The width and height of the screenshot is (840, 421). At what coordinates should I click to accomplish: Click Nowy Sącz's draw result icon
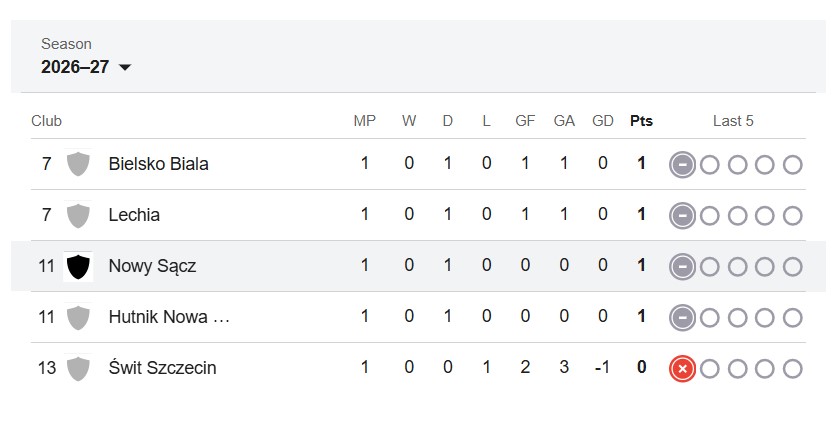coord(682,266)
